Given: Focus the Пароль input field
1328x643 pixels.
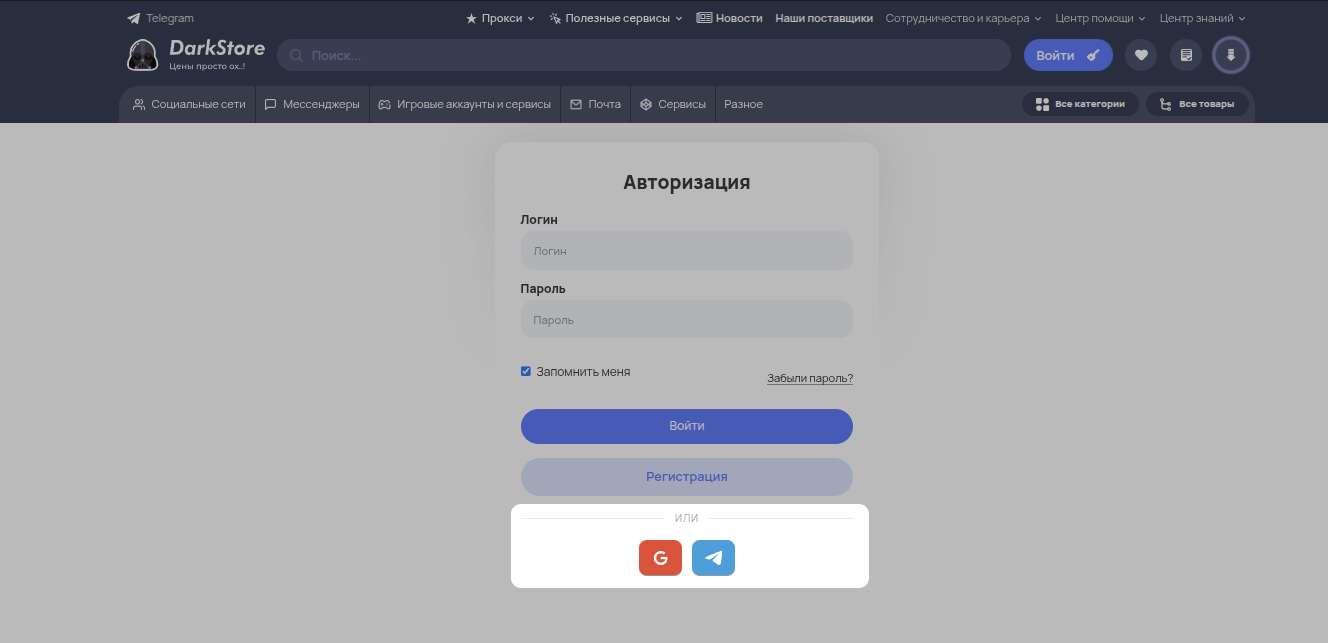Looking at the screenshot, I should pos(686,320).
